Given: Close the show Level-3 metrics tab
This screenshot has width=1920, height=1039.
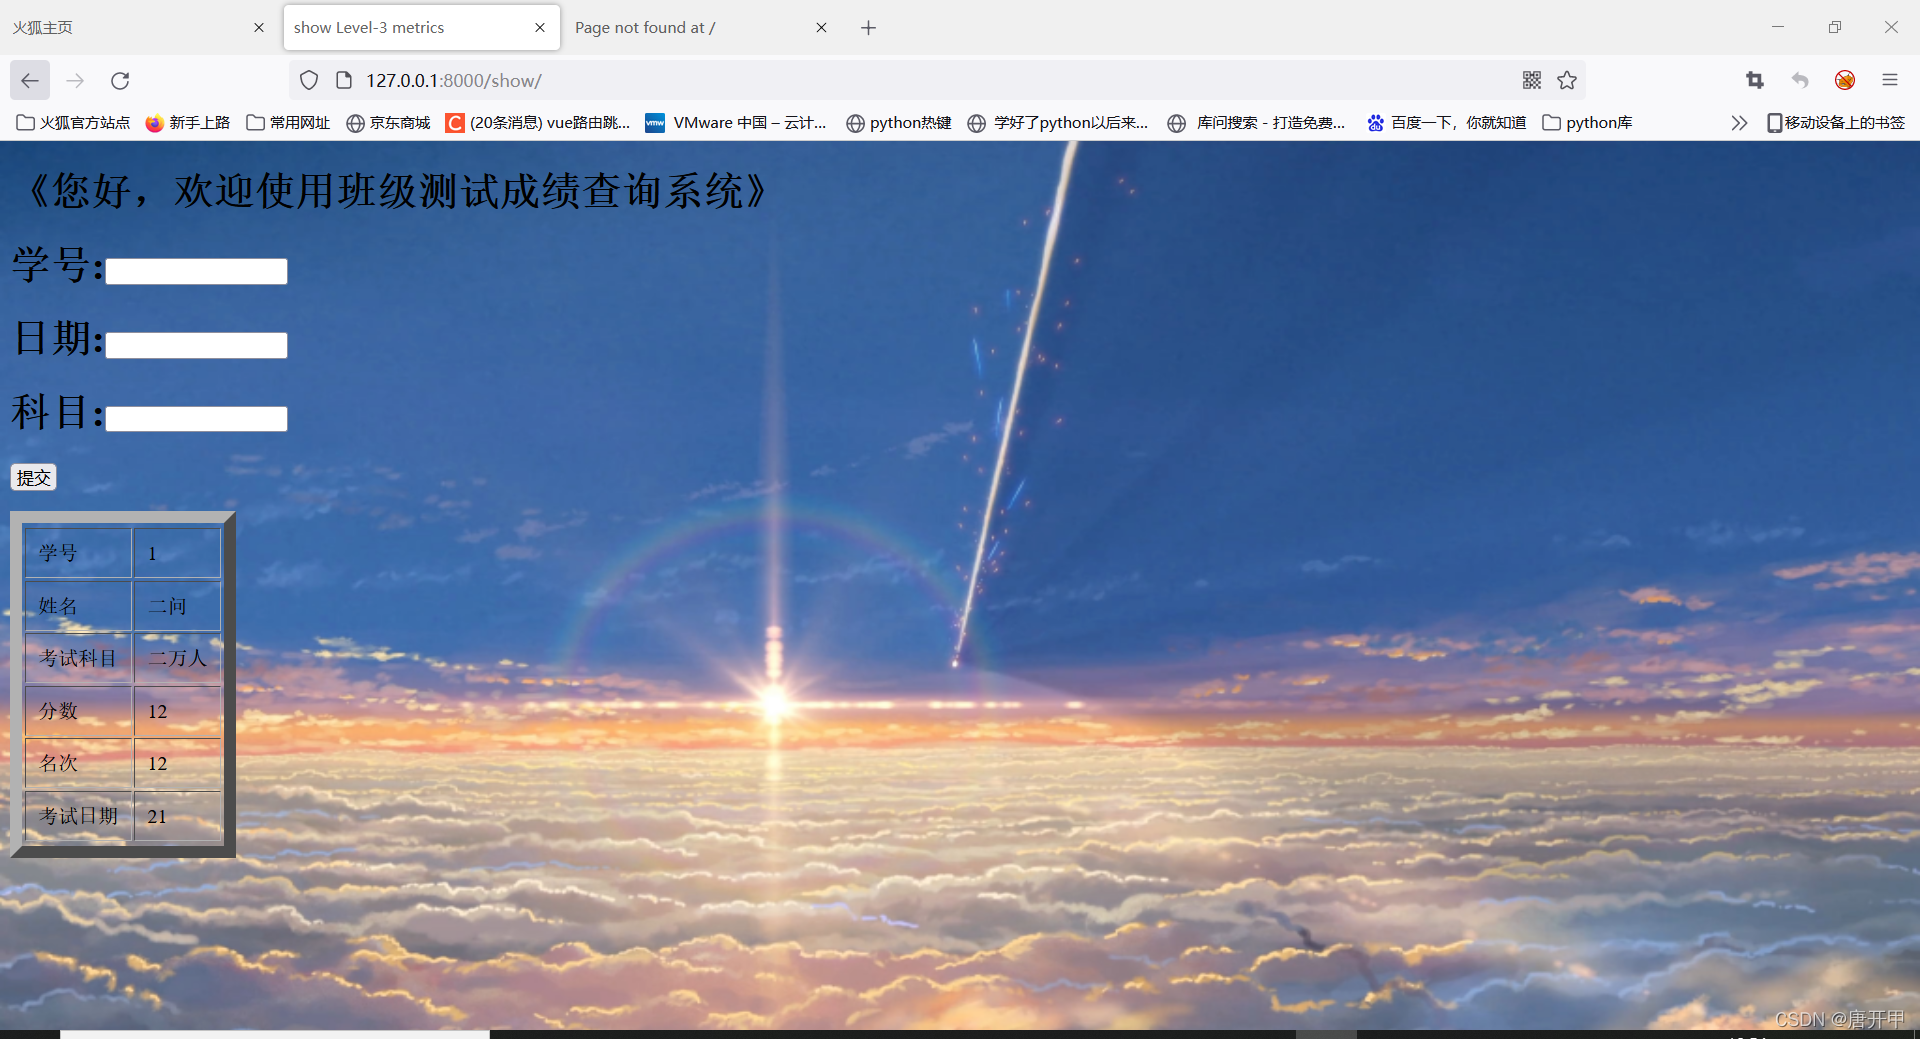Looking at the screenshot, I should 540,28.
